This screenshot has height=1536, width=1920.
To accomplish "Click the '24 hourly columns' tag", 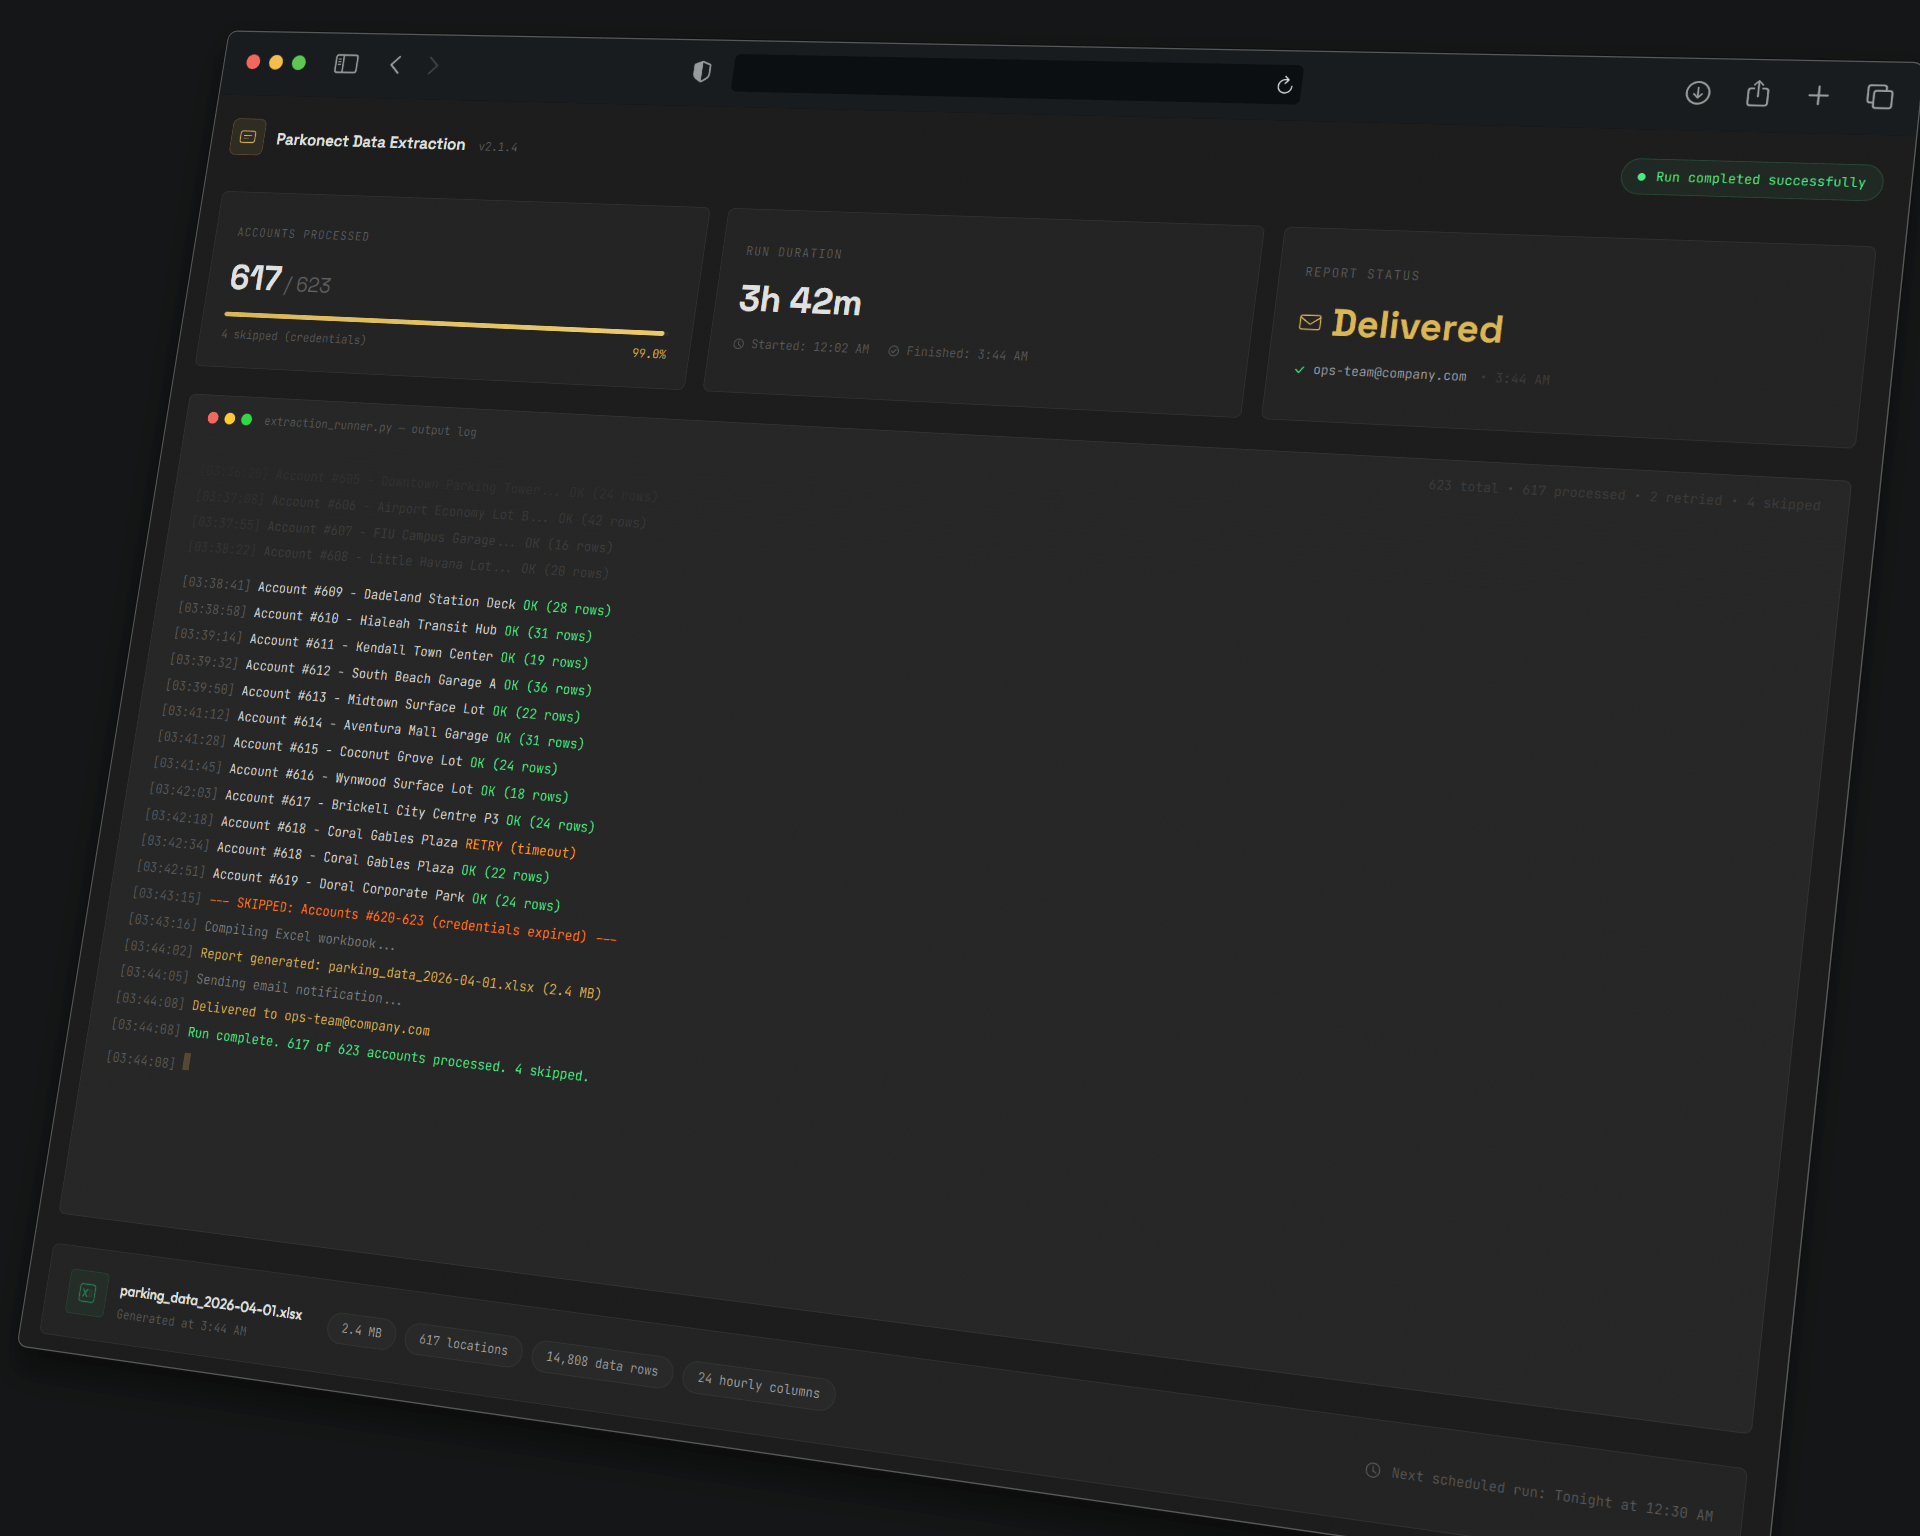I will (758, 1385).
